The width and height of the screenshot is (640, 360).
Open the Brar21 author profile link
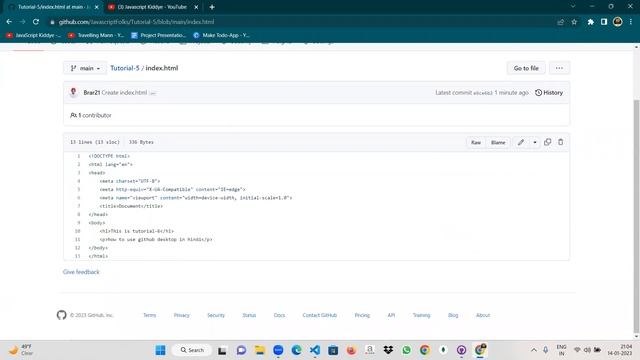91,93
